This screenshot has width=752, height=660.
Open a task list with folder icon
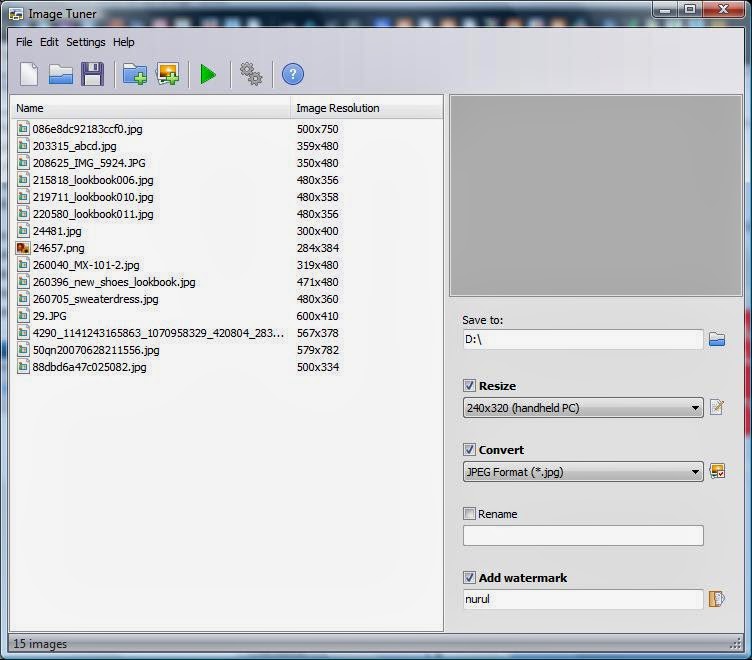click(61, 74)
